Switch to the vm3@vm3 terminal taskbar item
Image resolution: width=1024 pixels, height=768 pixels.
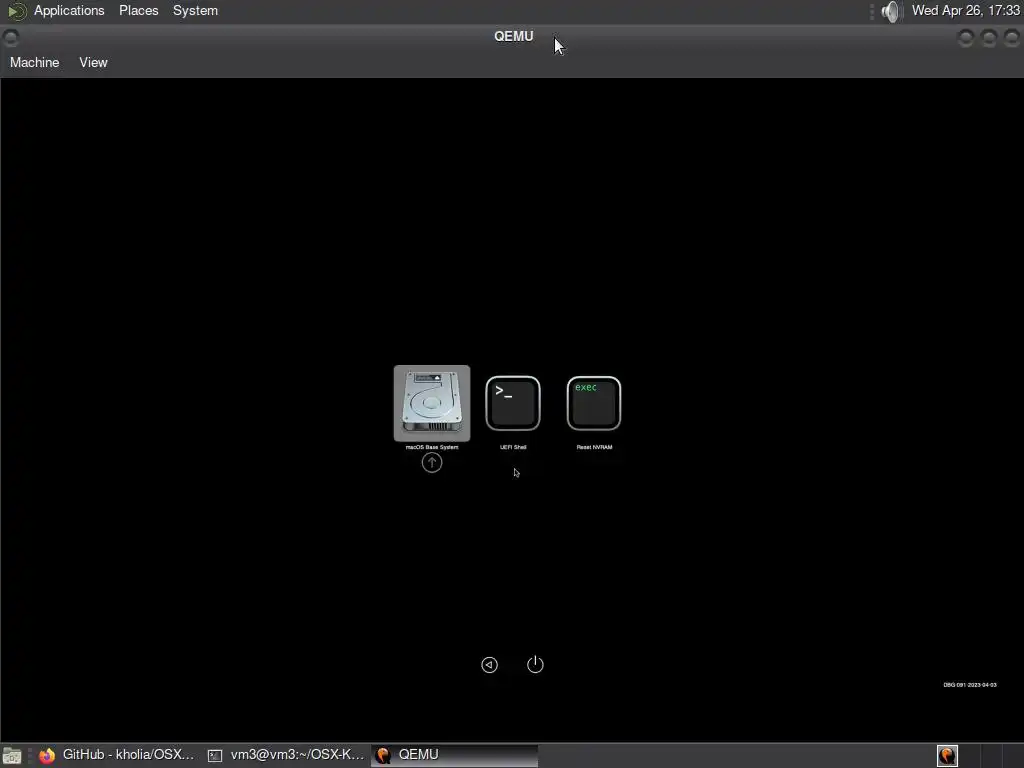[286, 755]
